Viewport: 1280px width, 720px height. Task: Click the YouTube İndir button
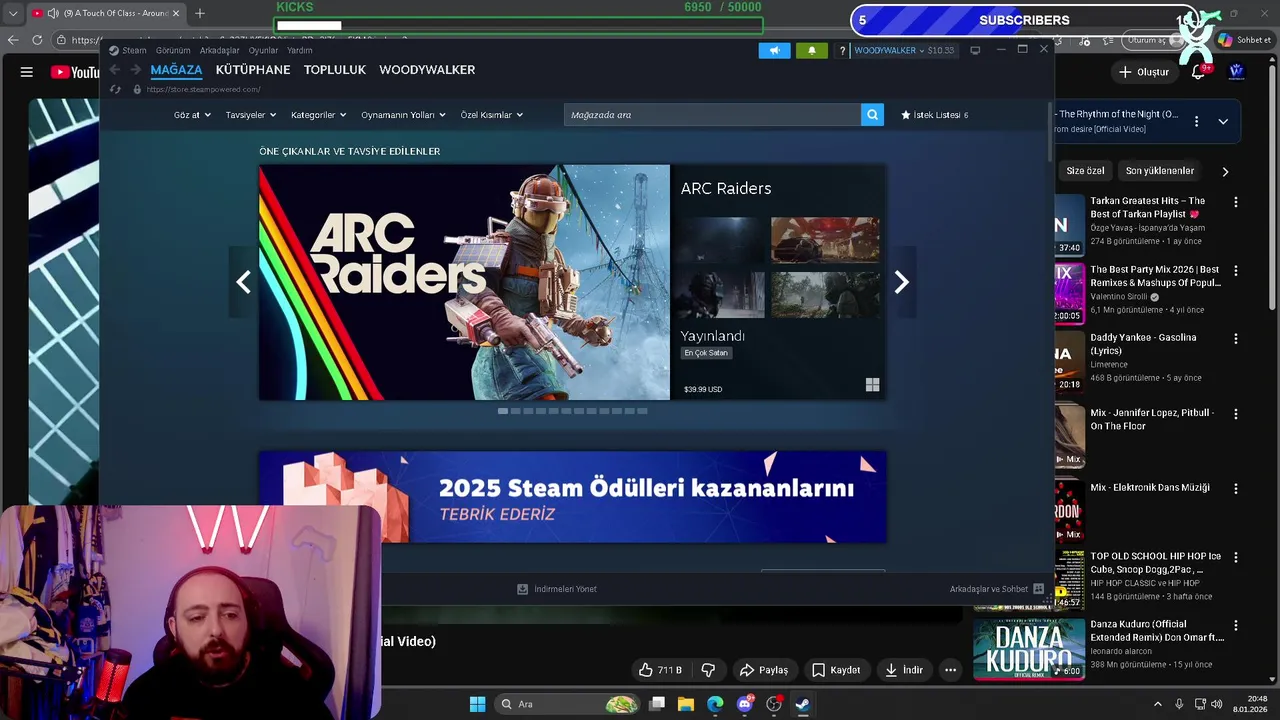coord(904,670)
